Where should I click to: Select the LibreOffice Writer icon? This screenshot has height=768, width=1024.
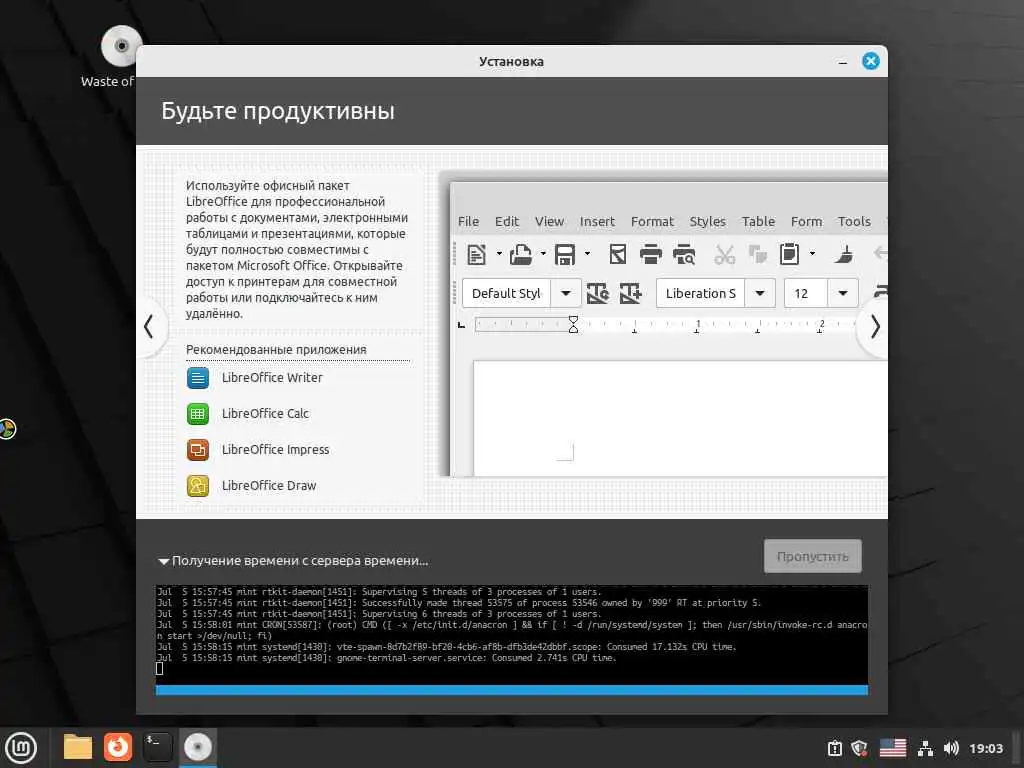click(x=198, y=377)
